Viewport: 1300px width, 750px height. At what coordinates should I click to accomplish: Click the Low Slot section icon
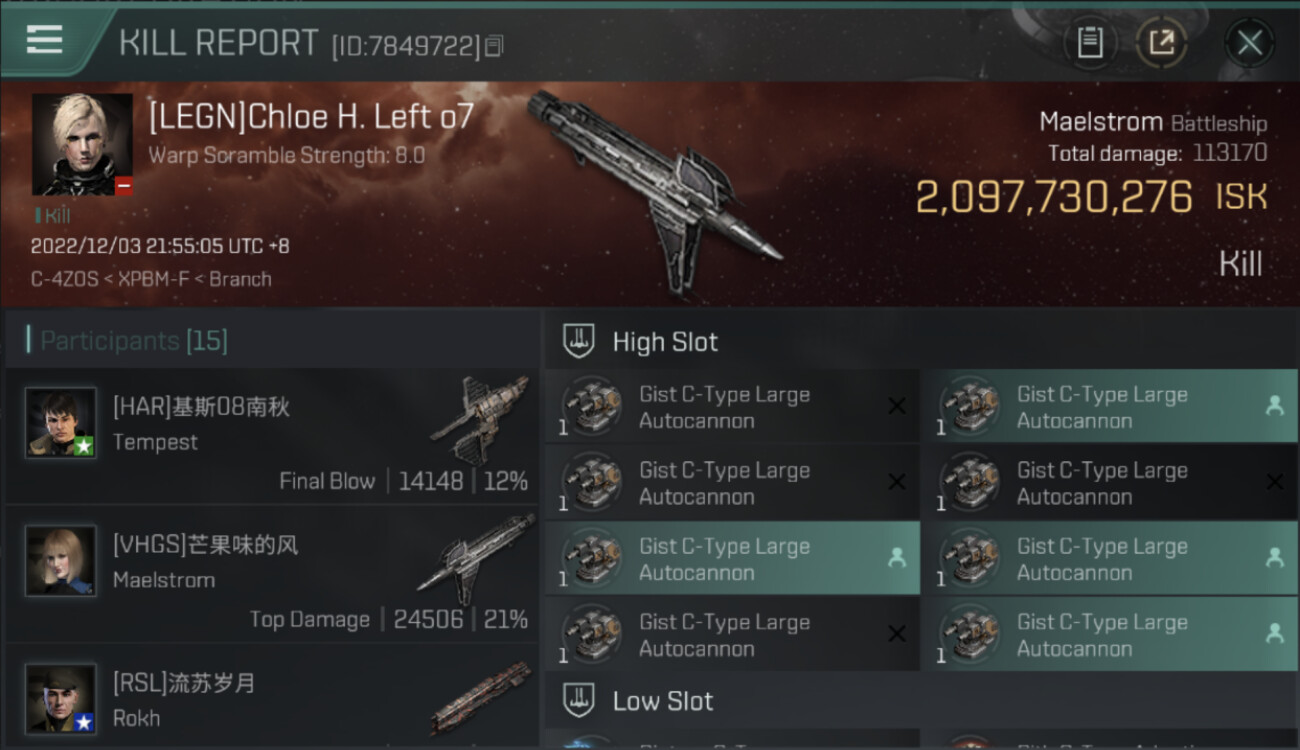click(x=580, y=700)
